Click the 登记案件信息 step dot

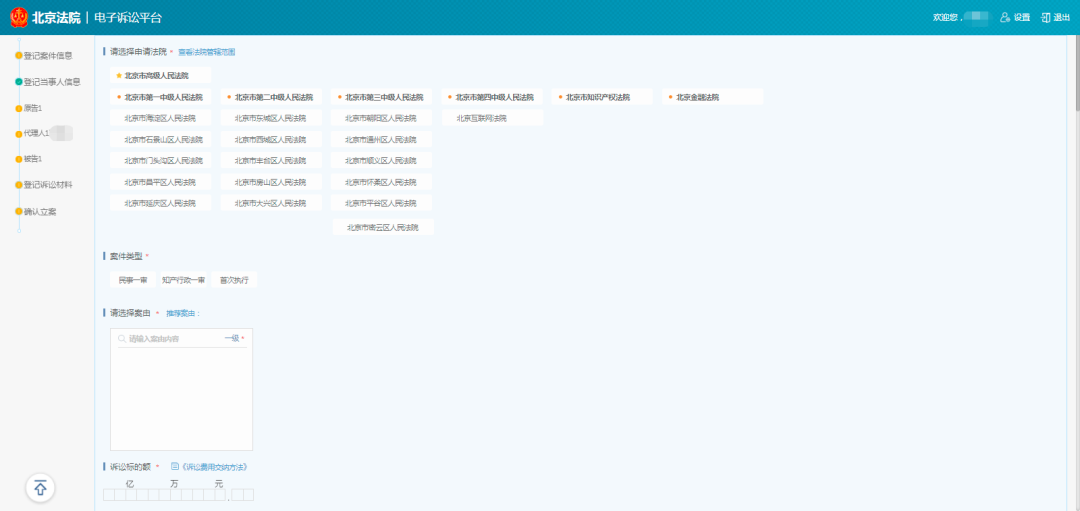pyautogui.click(x=18, y=56)
